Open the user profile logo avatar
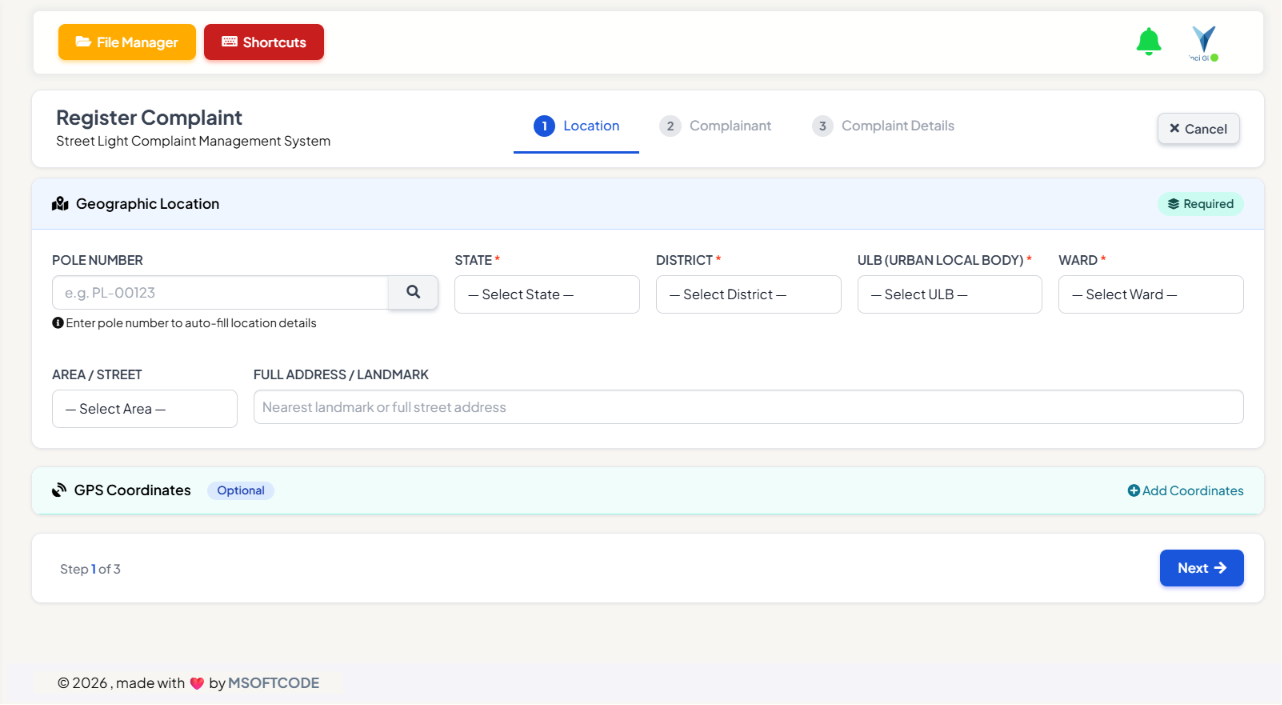Viewport: 1282px width, 705px height. pyautogui.click(x=1204, y=43)
